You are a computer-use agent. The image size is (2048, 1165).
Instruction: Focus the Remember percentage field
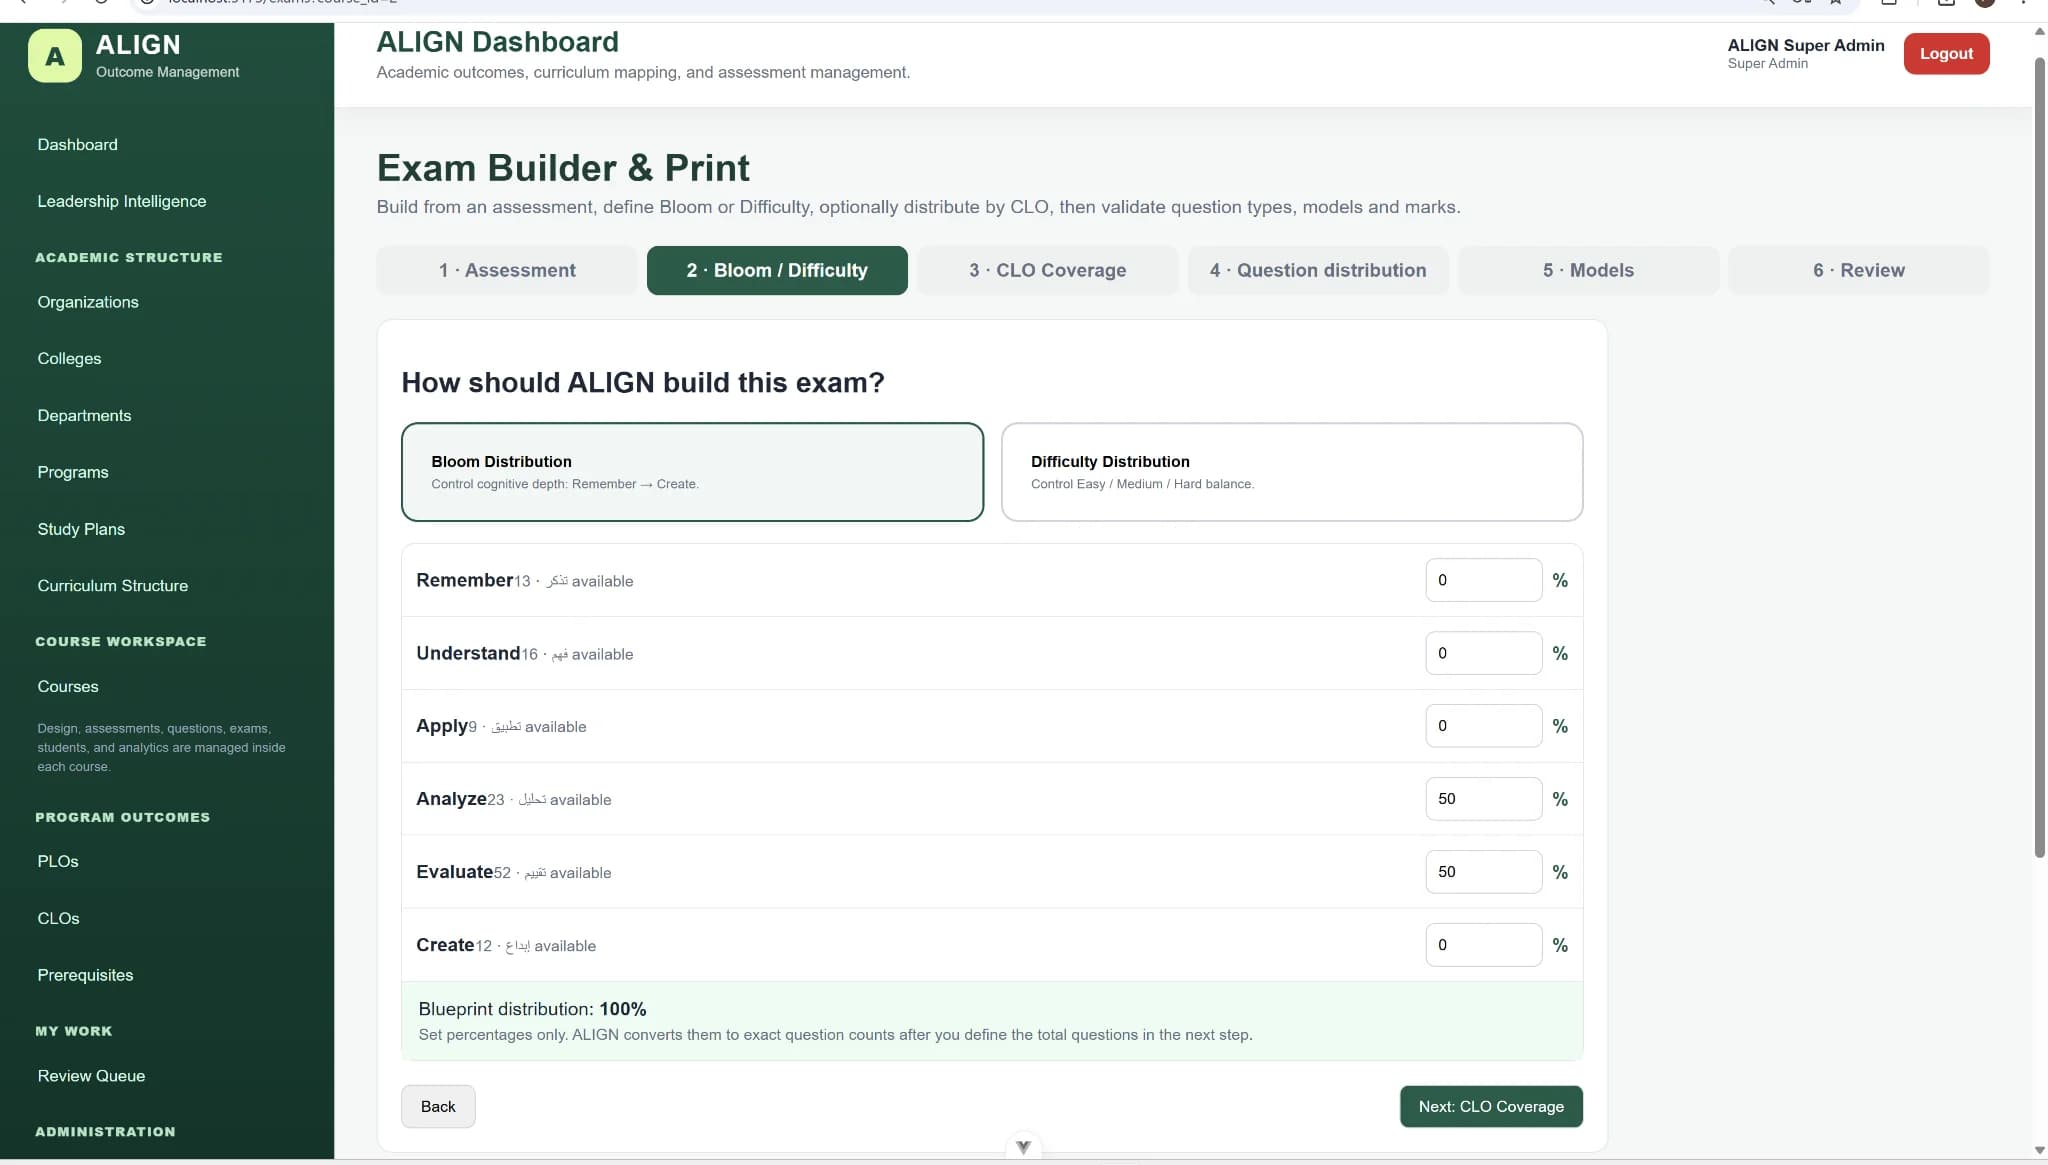coord(1483,580)
